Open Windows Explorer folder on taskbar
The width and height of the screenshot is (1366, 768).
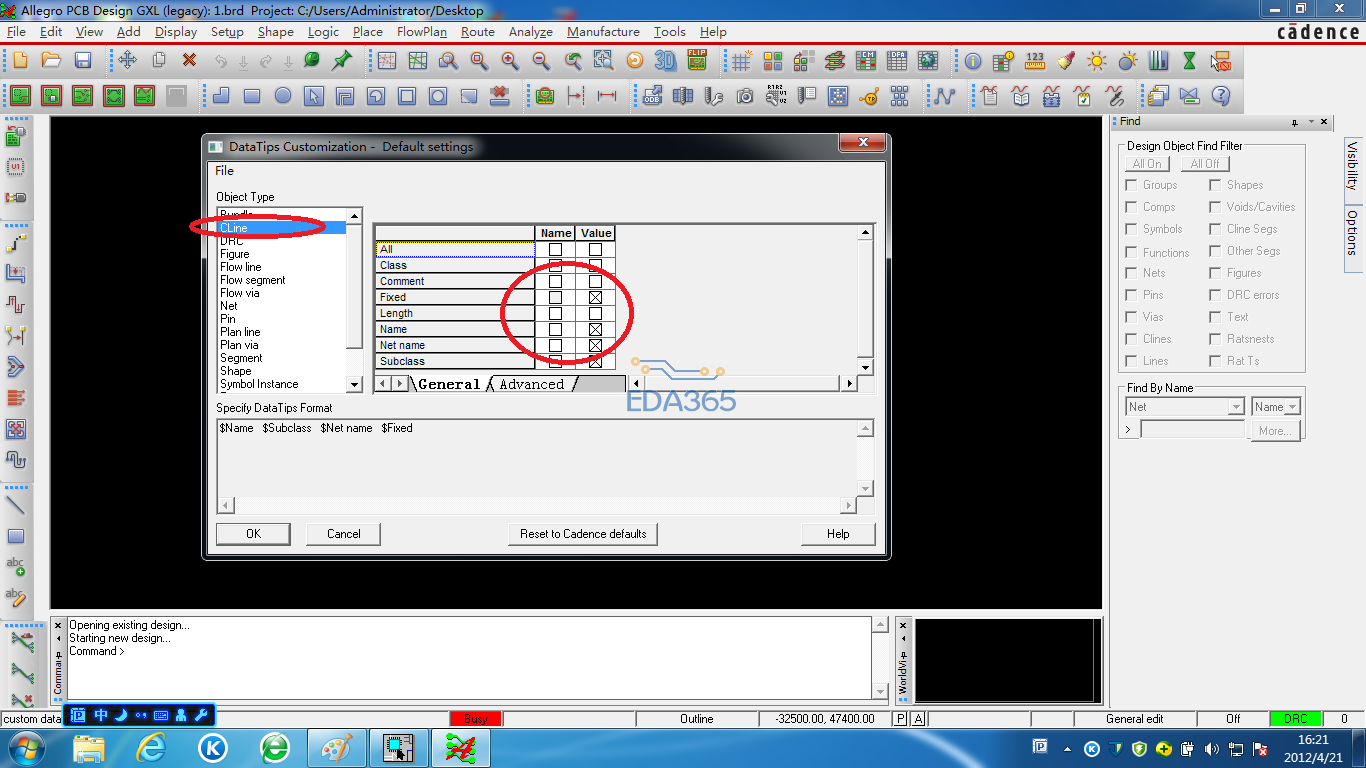tap(89, 747)
